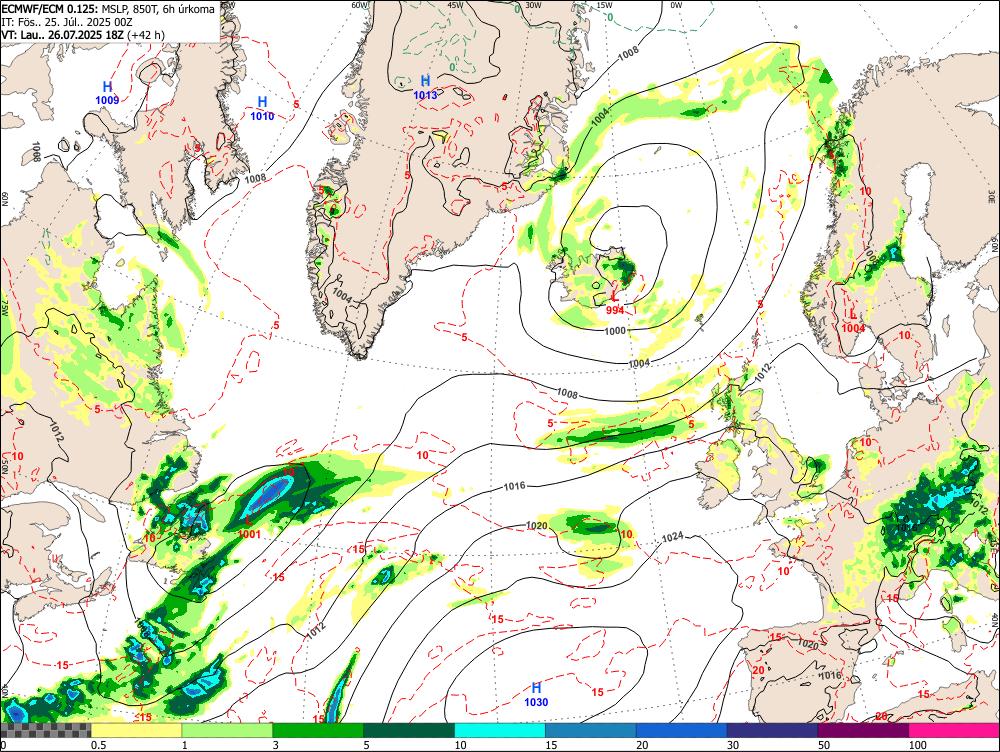This screenshot has width=1000, height=752.
Task: Click the purple 50–100 legend swatch
Action: pos(864,730)
